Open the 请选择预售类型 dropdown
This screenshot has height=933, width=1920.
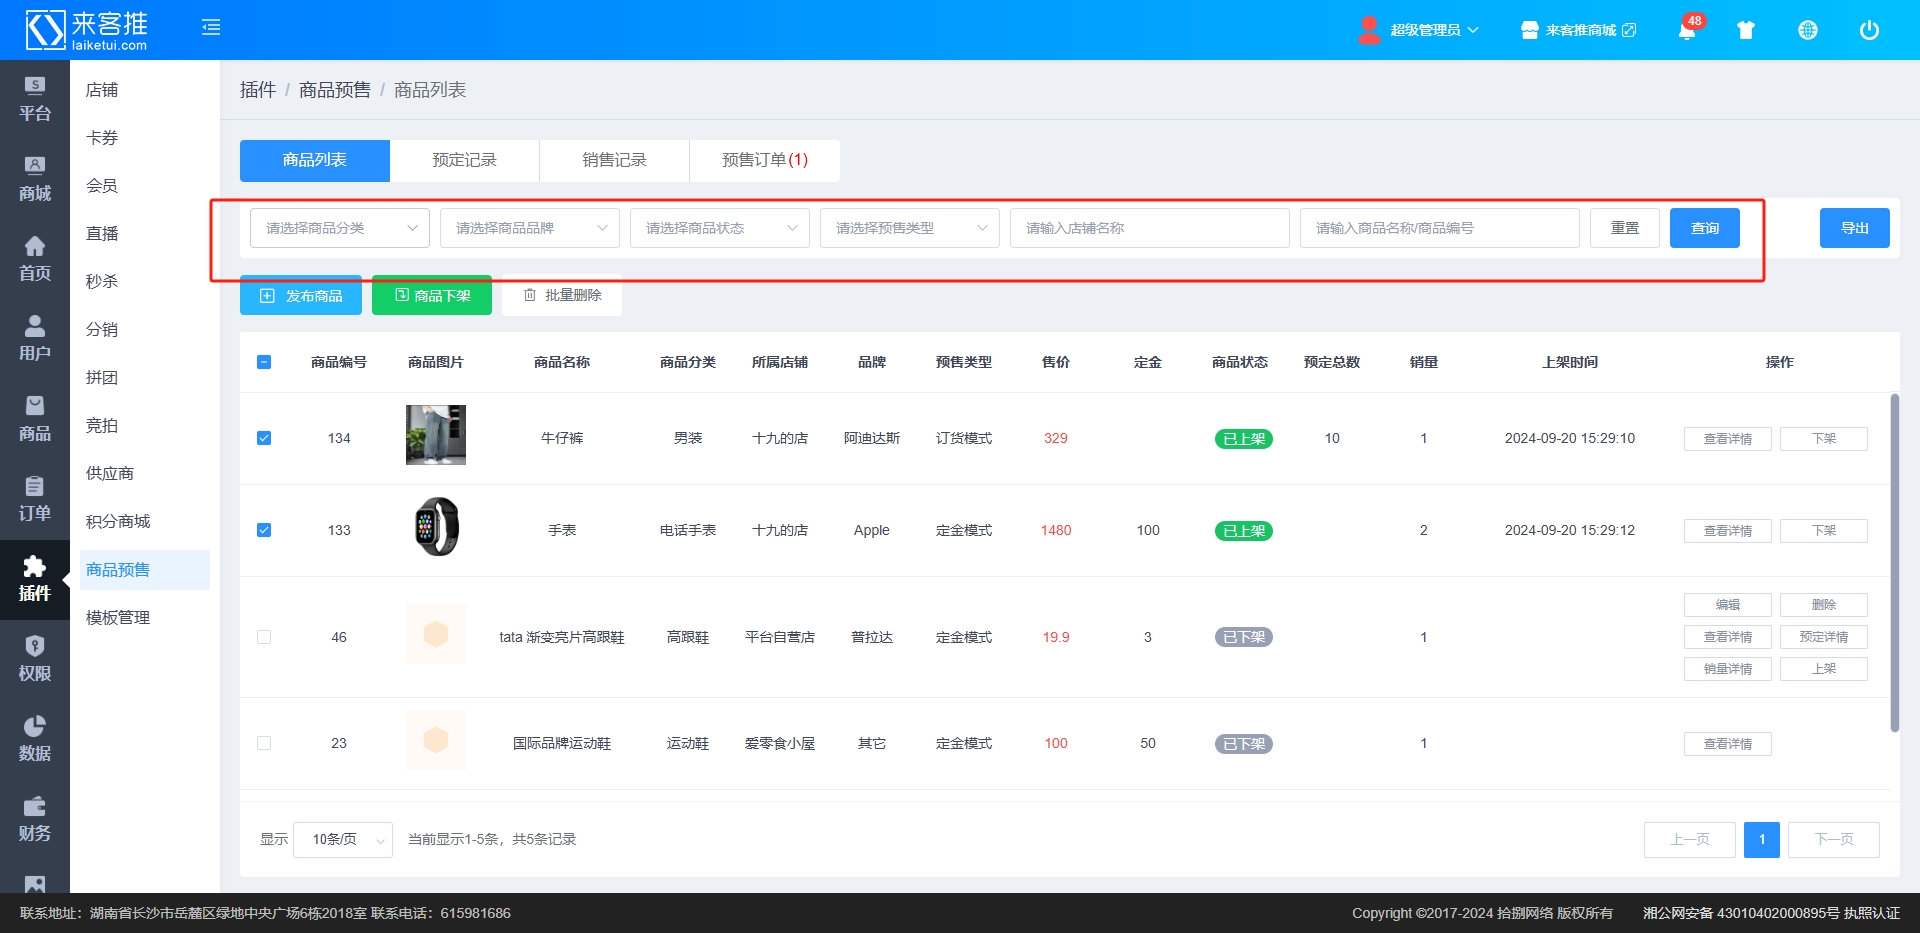[909, 228]
